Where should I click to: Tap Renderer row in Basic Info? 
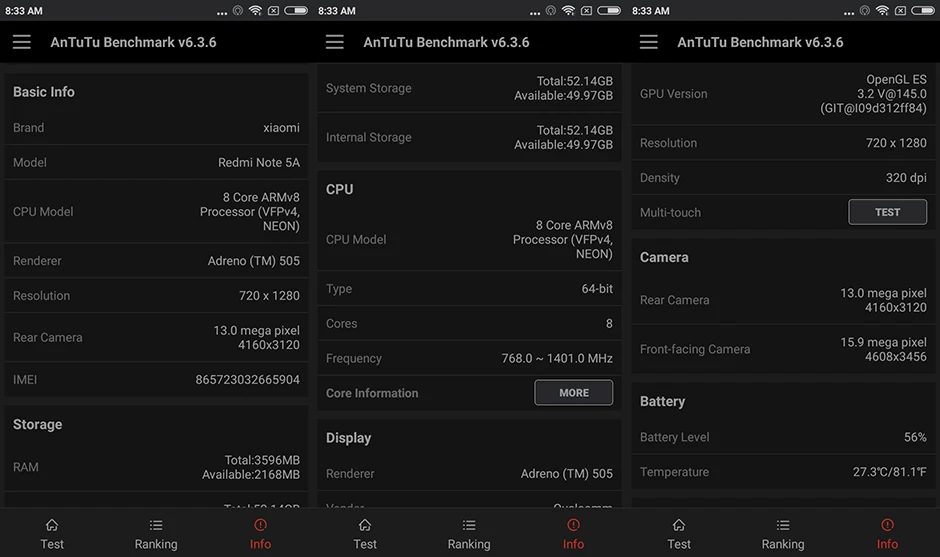156,261
